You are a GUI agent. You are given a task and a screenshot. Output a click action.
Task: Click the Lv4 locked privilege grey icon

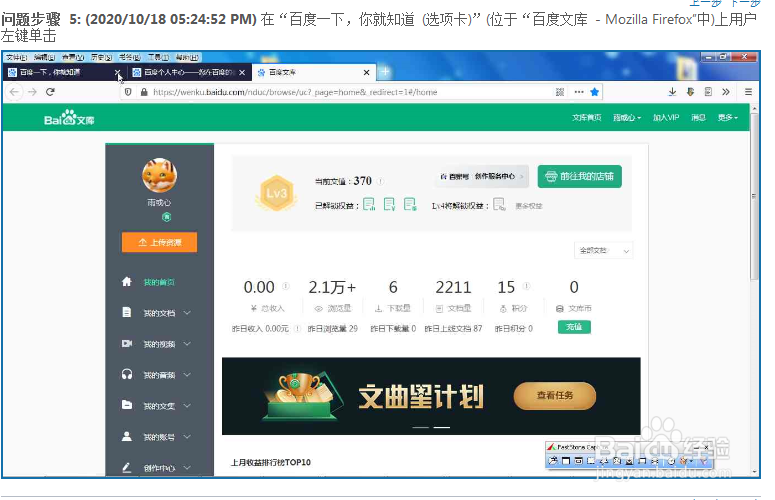pos(499,204)
